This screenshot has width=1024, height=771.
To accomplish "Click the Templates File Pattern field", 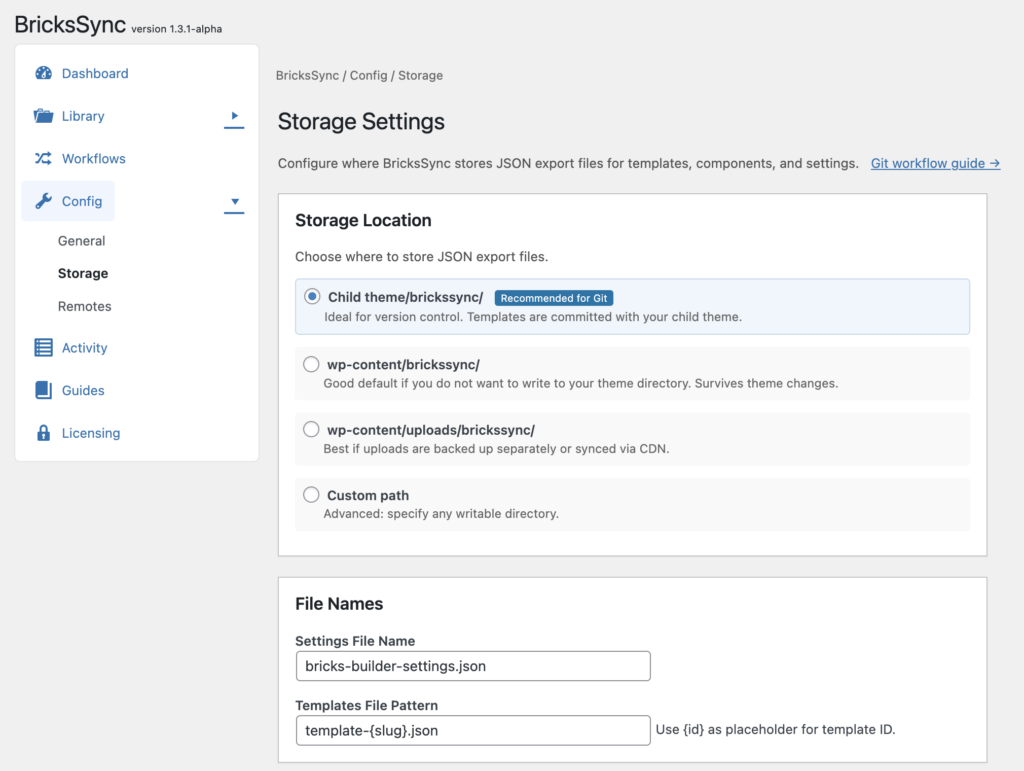I will tap(473, 730).
